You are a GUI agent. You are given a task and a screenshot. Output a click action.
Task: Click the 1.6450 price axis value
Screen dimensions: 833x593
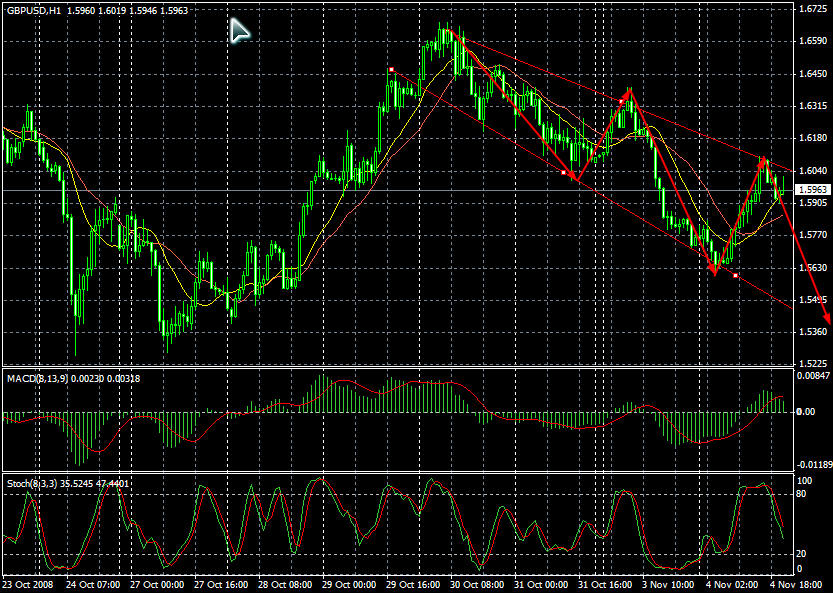[x=813, y=74]
